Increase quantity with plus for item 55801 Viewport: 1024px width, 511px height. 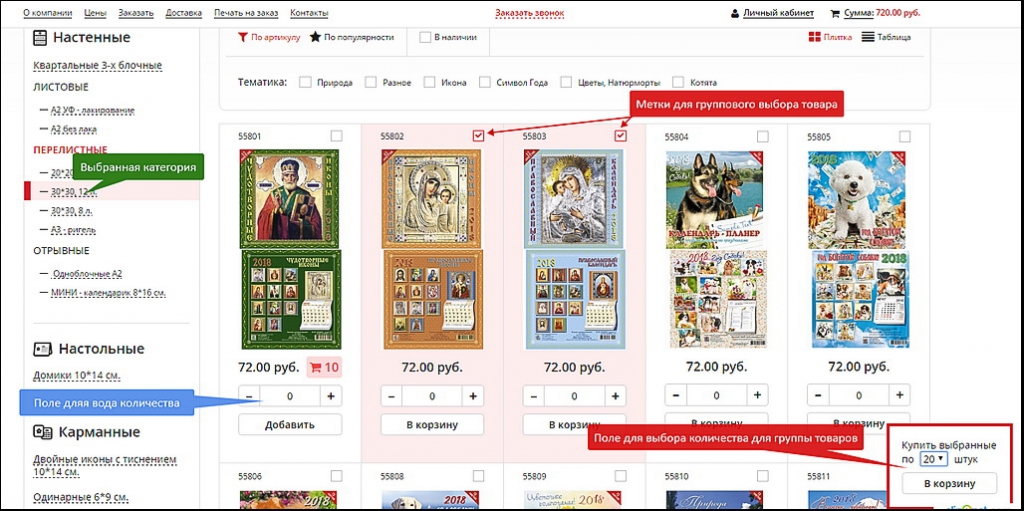[330, 396]
